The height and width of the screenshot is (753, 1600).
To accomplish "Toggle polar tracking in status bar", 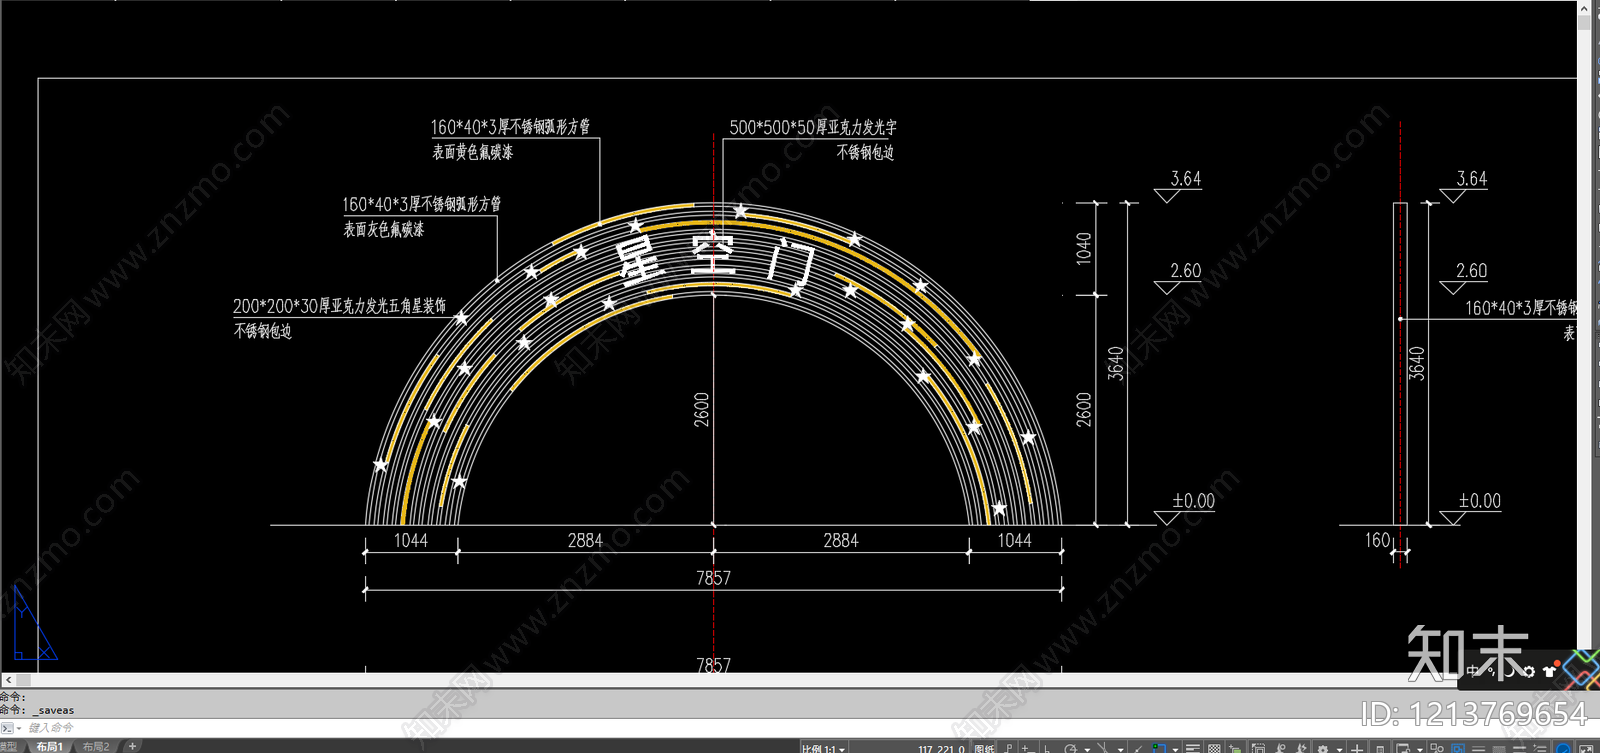I will pos(1071,747).
